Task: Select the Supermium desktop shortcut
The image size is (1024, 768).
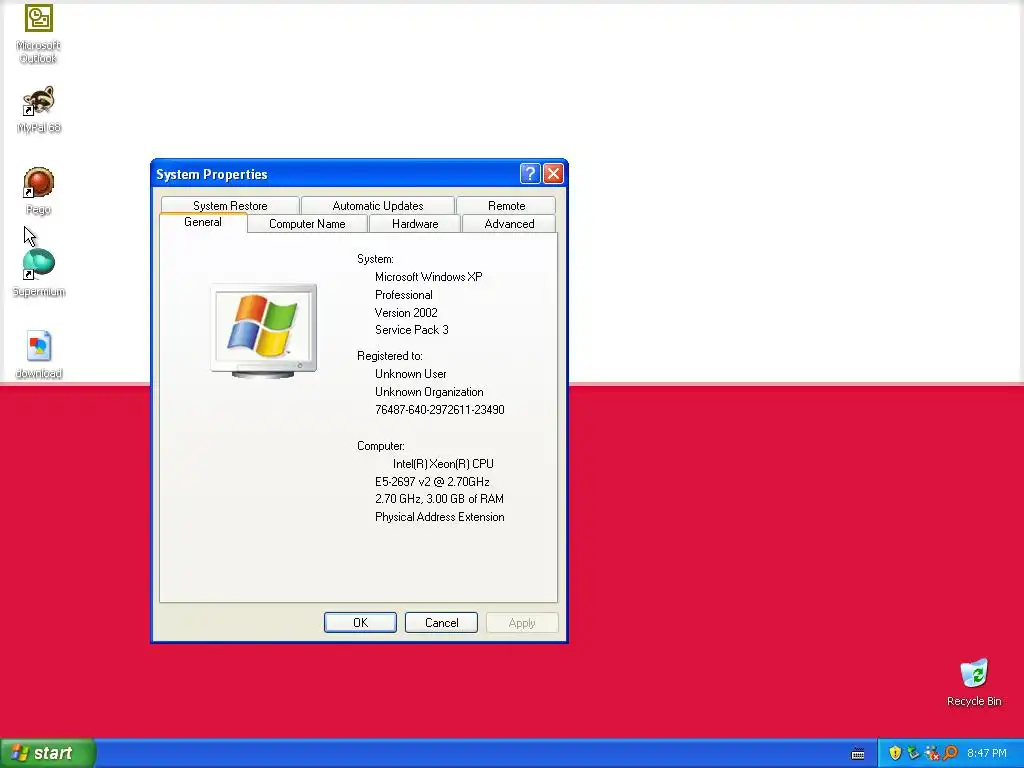Action: pos(39,273)
